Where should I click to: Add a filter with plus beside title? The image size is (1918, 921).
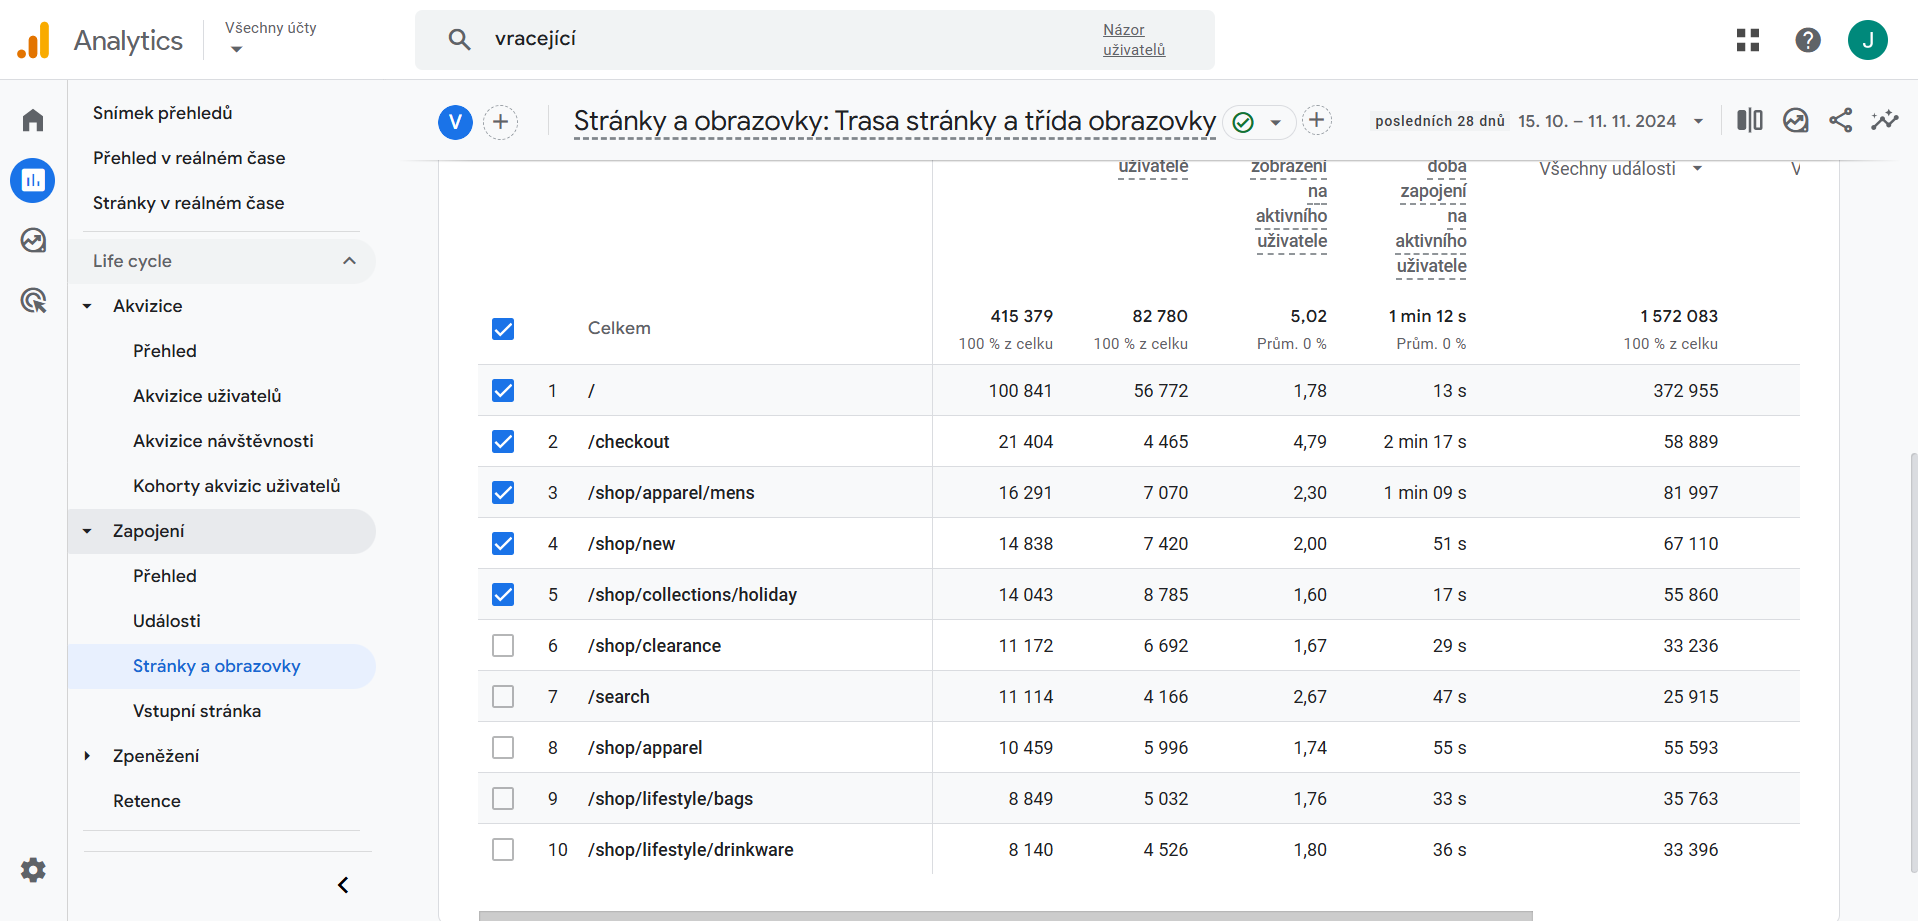1317,121
